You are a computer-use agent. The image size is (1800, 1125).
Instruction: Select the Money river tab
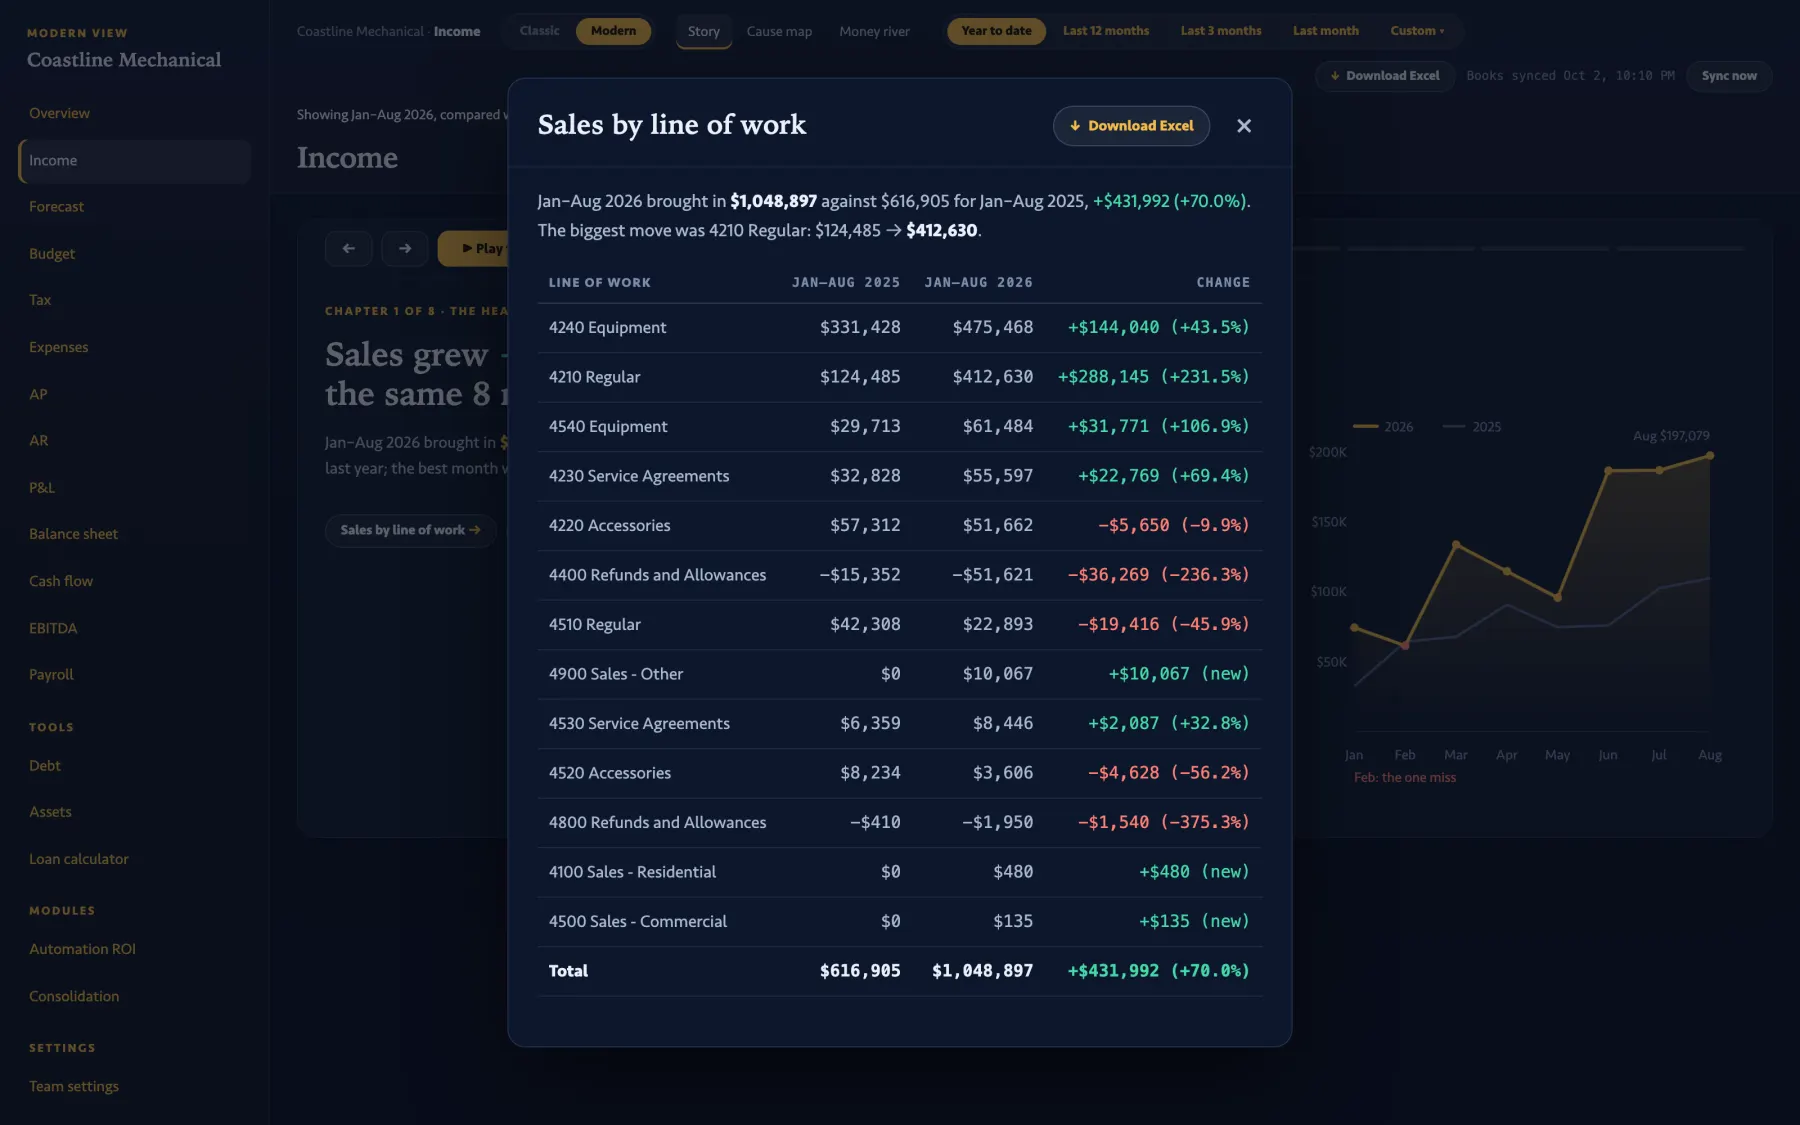pyautogui.click(x=874, y=32)
